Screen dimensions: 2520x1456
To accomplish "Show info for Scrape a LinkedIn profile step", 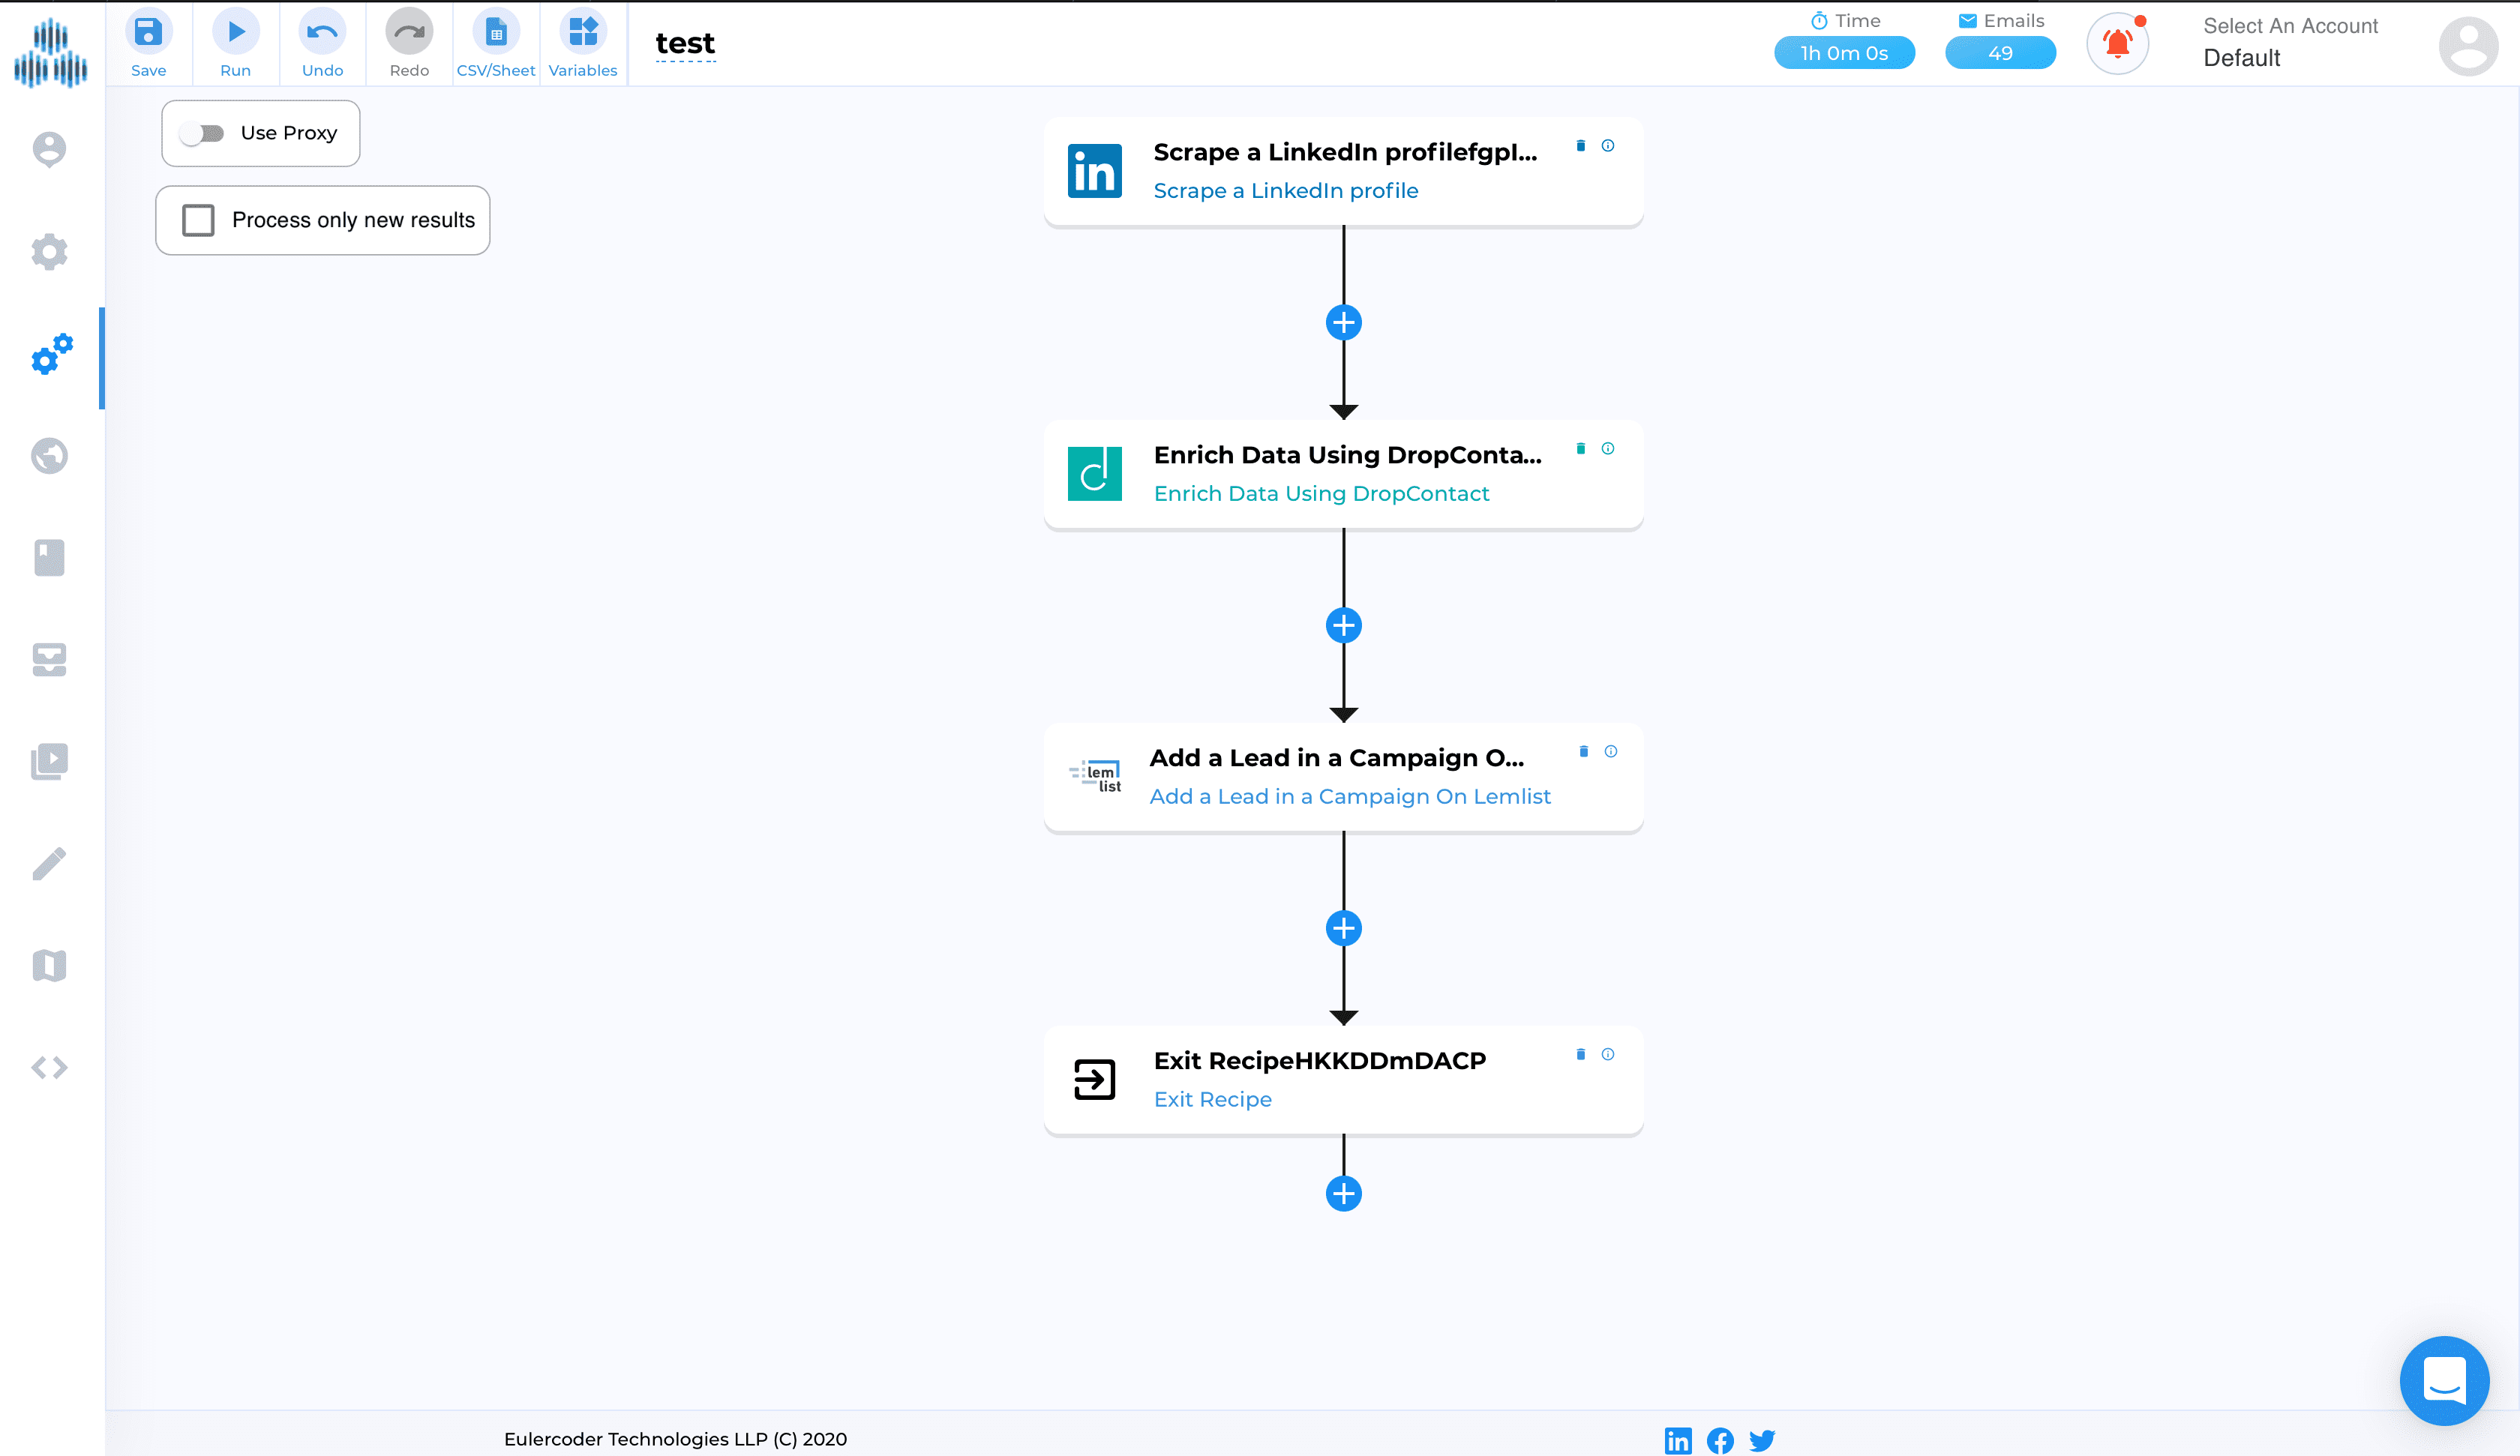I will [1608, 146].
